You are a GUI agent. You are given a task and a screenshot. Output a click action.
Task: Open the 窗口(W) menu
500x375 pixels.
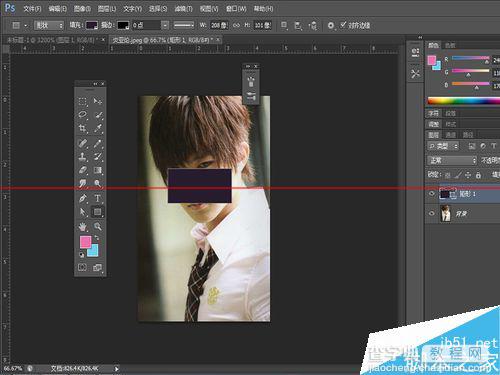click(x=236, y=9)
